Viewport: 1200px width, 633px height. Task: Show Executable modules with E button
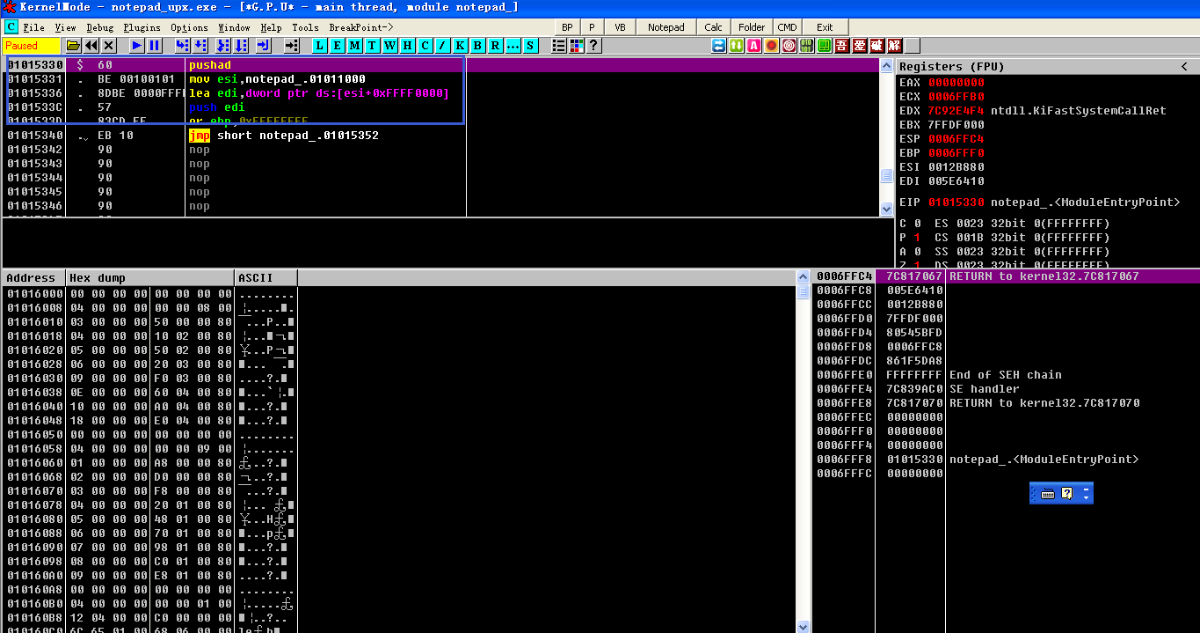pyautogui.click(x=337, y=45)
